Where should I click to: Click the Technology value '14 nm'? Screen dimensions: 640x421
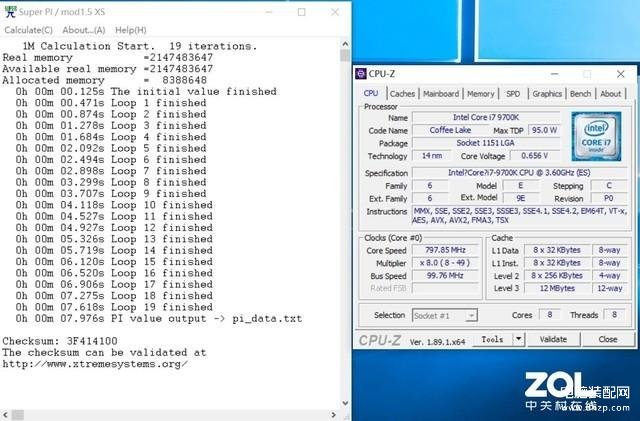tap(432, 156)
